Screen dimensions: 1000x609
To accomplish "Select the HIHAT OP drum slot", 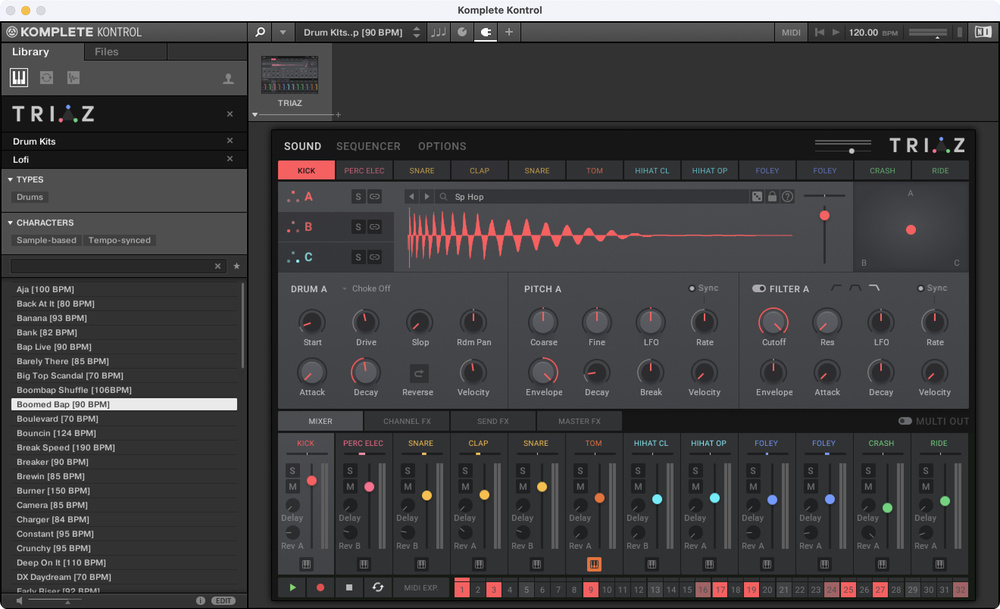I will tap(709, 170).
